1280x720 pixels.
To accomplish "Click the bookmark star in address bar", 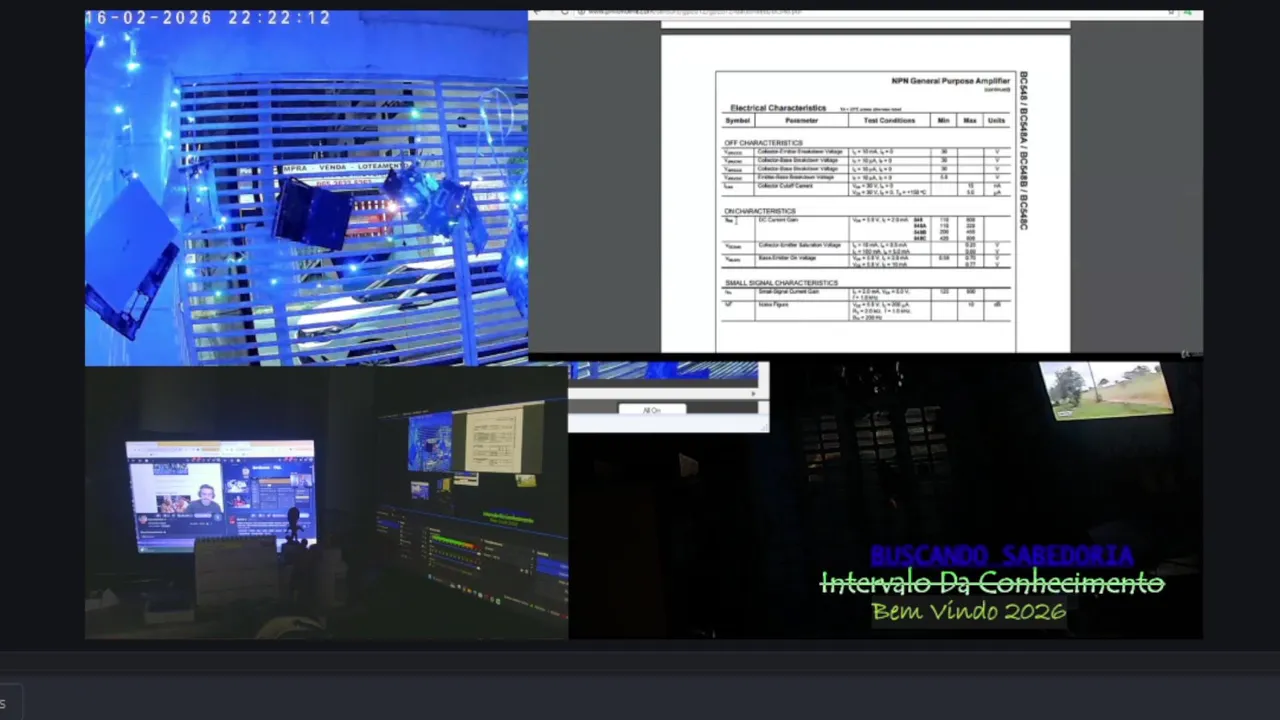I will (x=1172, y=12).
